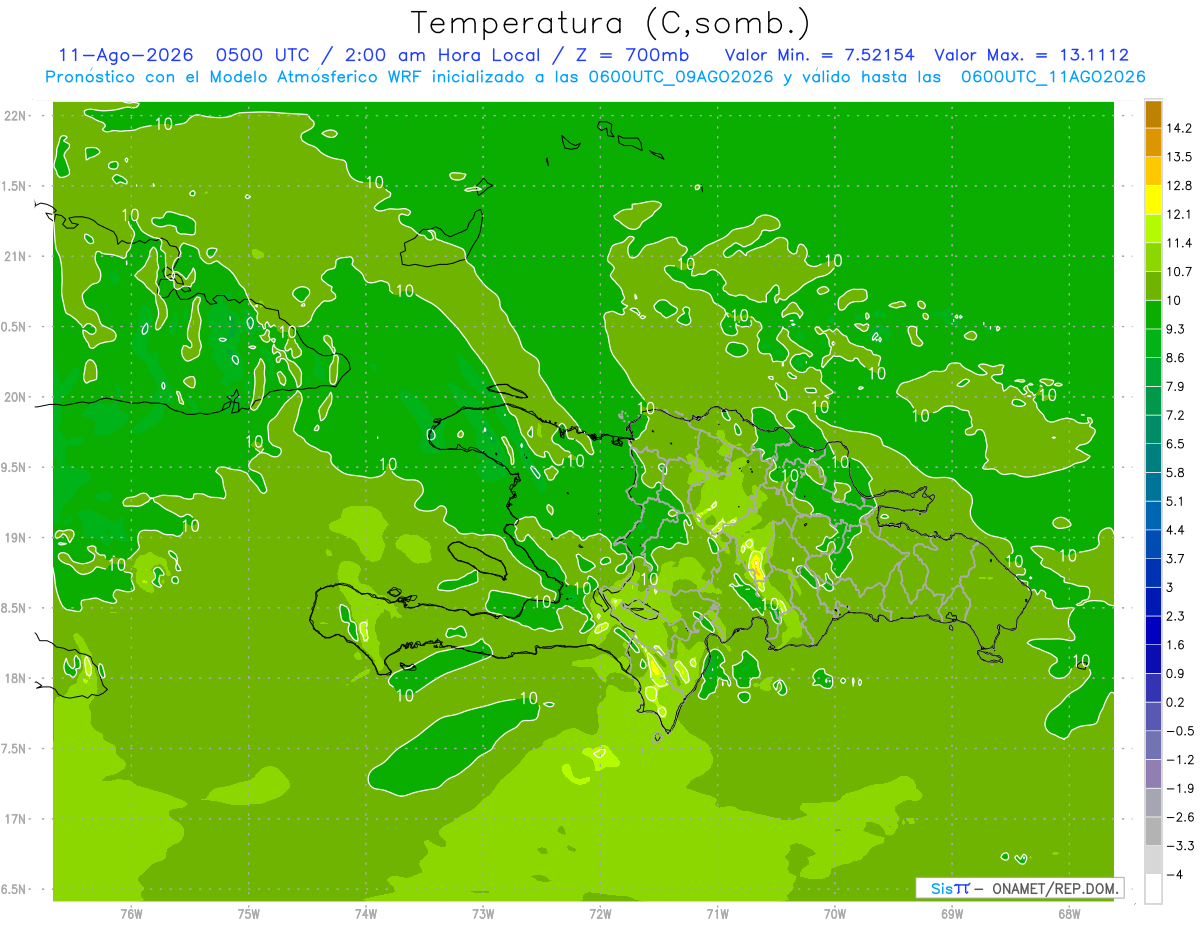Click the colorbar label "7.9"
1200x927 pixels.
tap(1176, 387)
